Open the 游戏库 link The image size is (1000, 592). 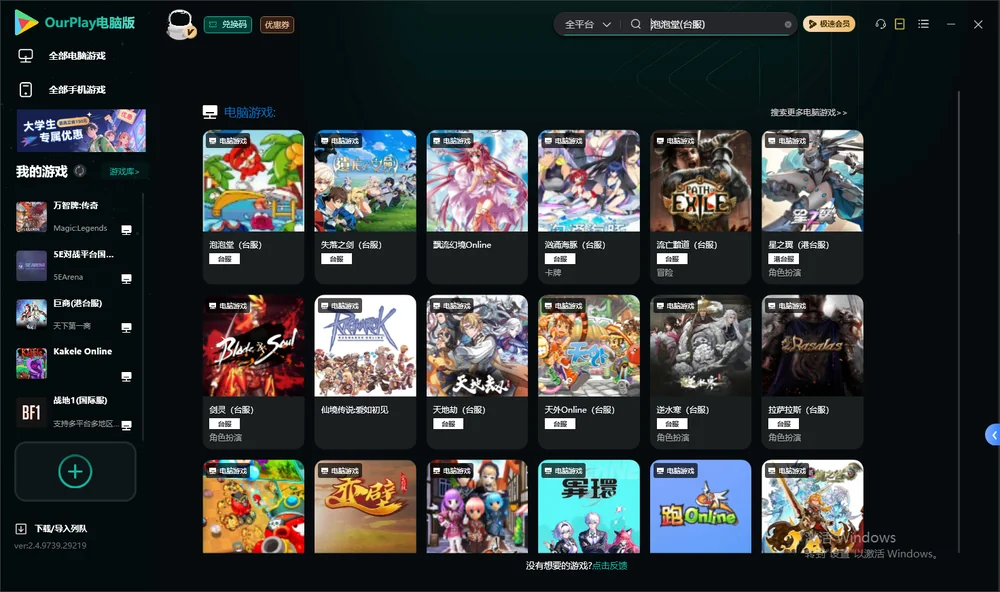point(124,172)
